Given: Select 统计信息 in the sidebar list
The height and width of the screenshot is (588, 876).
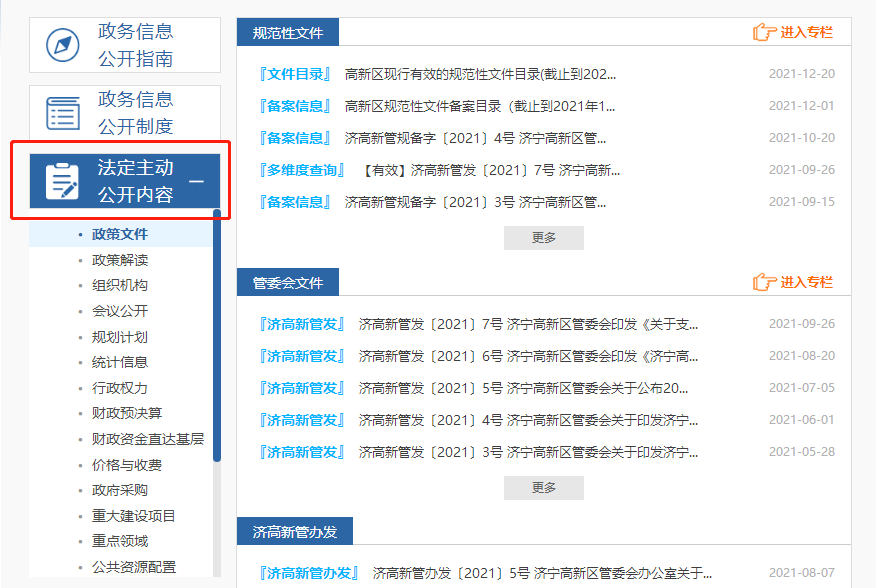Looking at the screenshot, I should pos(120,362).
